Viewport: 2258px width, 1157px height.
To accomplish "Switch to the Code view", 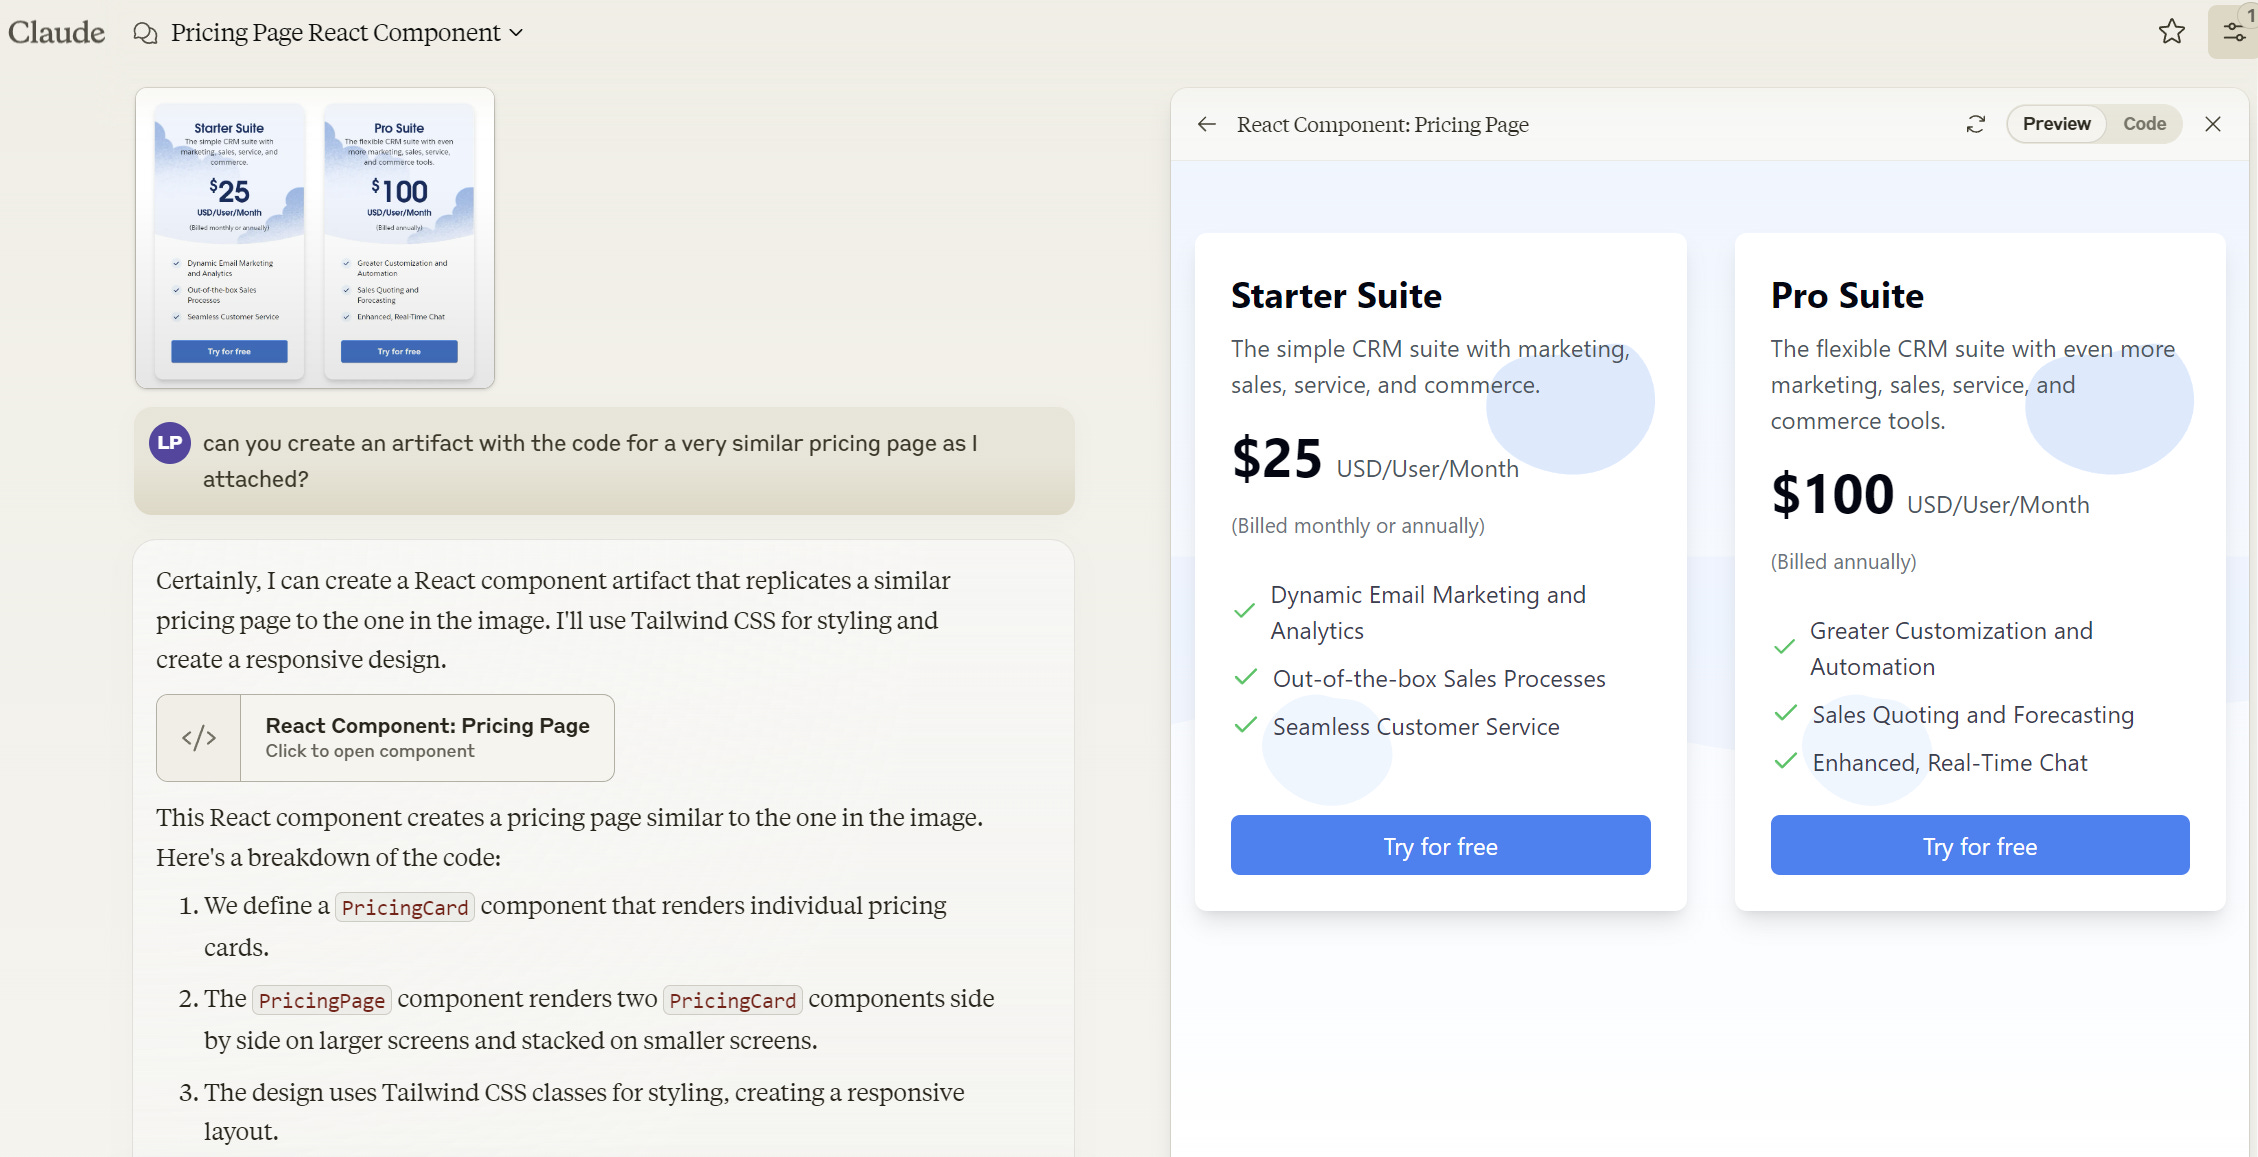I will coord(2144,124).
